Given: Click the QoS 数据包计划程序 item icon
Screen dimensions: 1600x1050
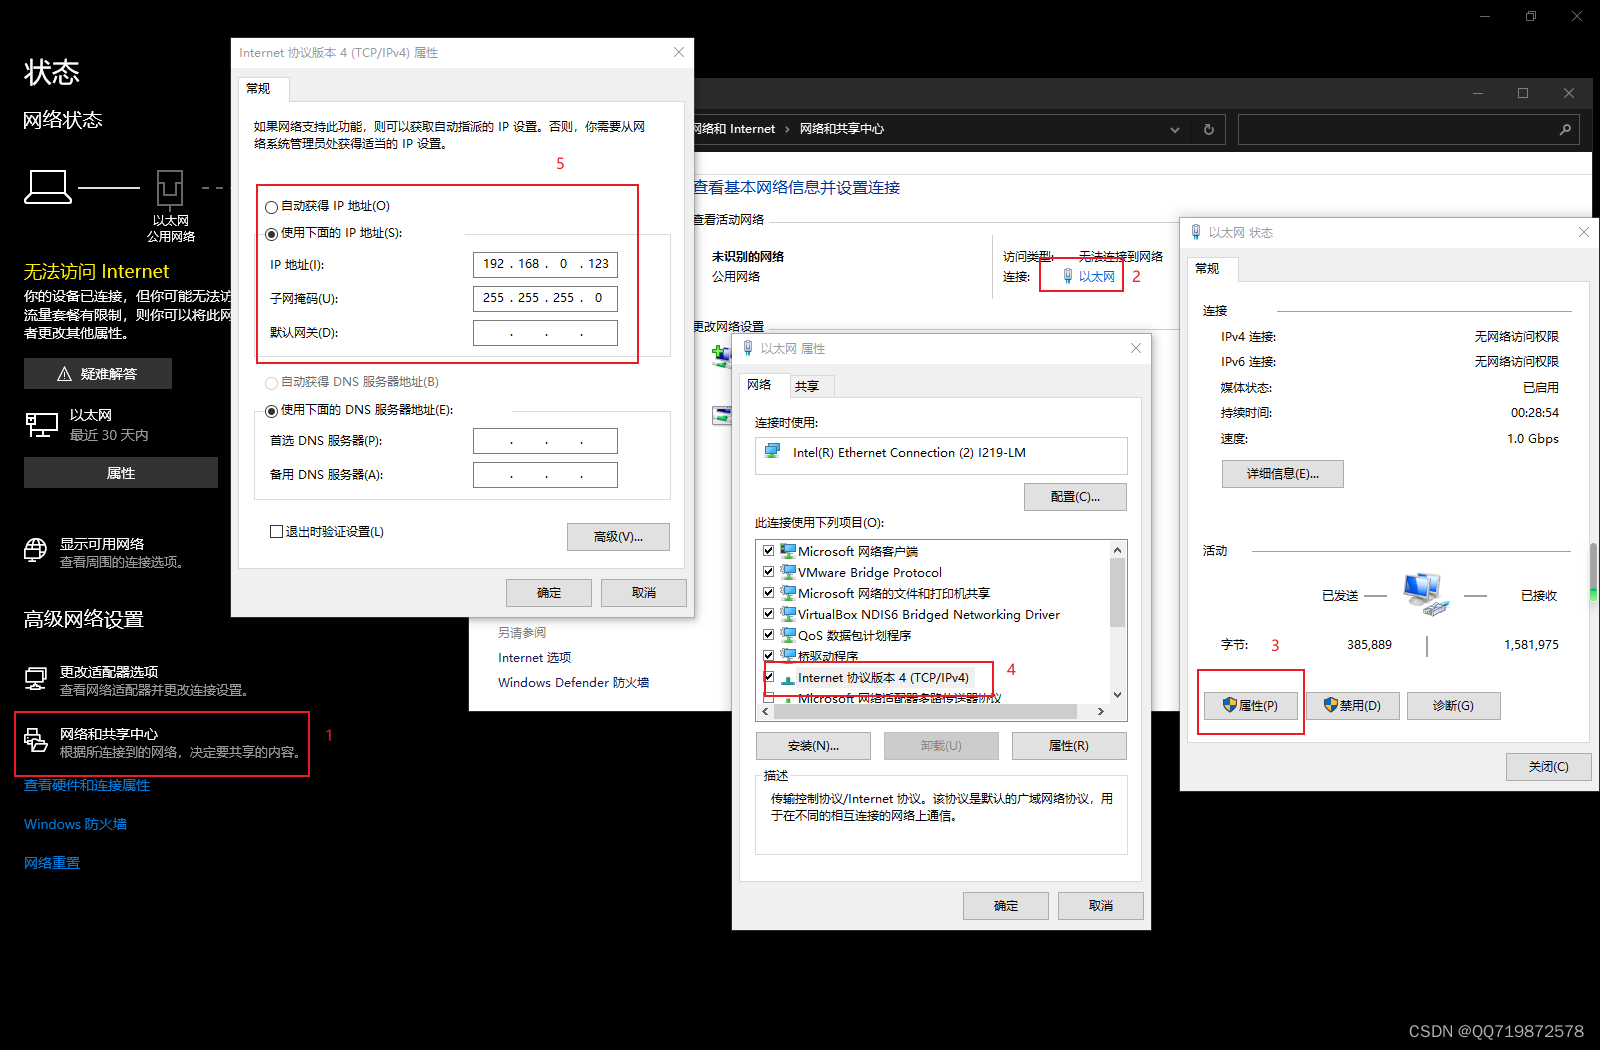Looking at the screenshot, I should [788, 635].
